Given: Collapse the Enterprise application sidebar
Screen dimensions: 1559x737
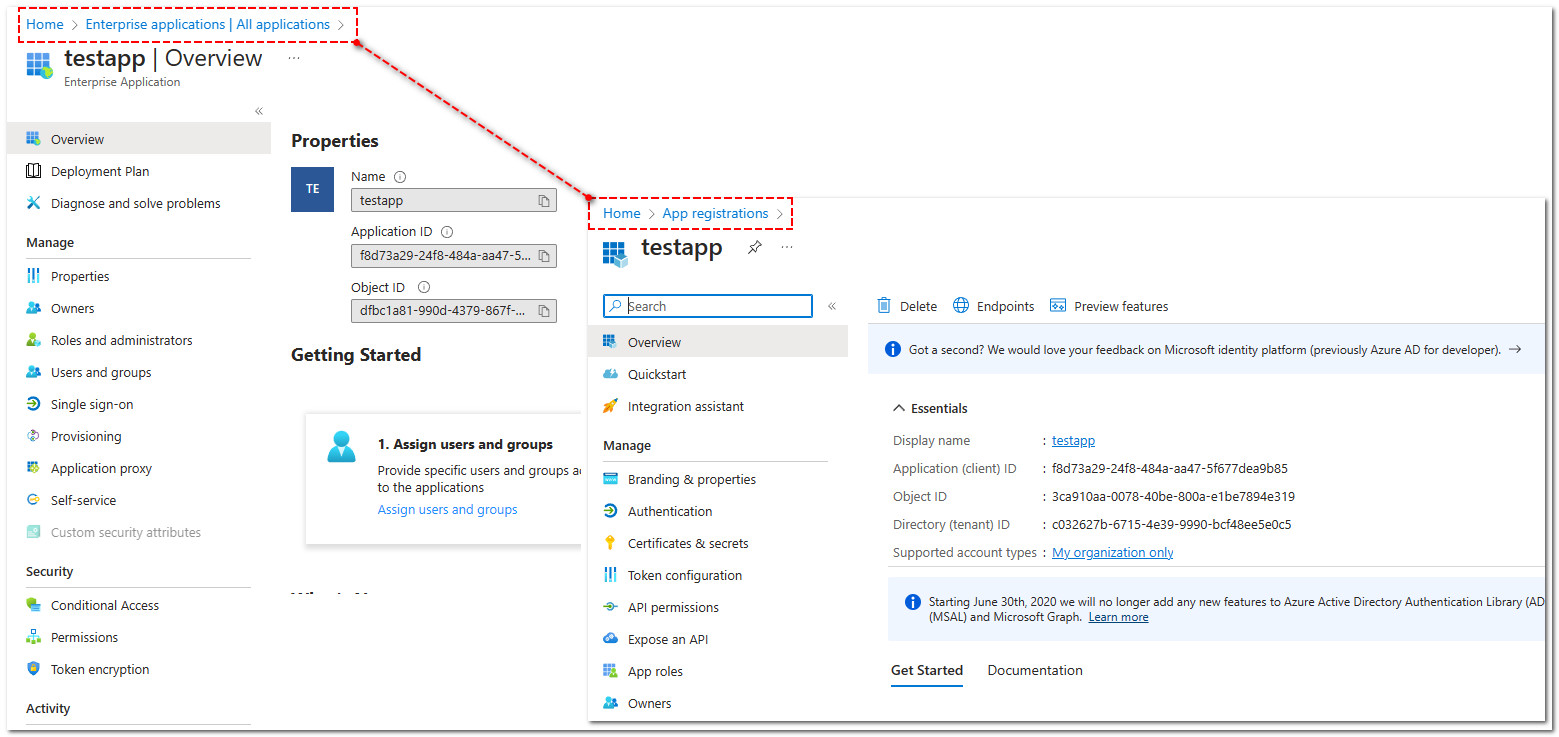Looking at the screenshot, I should (259, 111).
